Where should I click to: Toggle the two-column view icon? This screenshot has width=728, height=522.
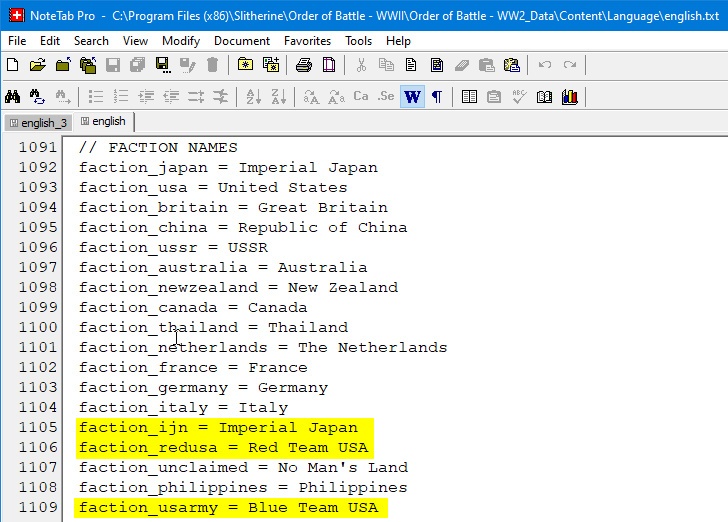[469, 97]
